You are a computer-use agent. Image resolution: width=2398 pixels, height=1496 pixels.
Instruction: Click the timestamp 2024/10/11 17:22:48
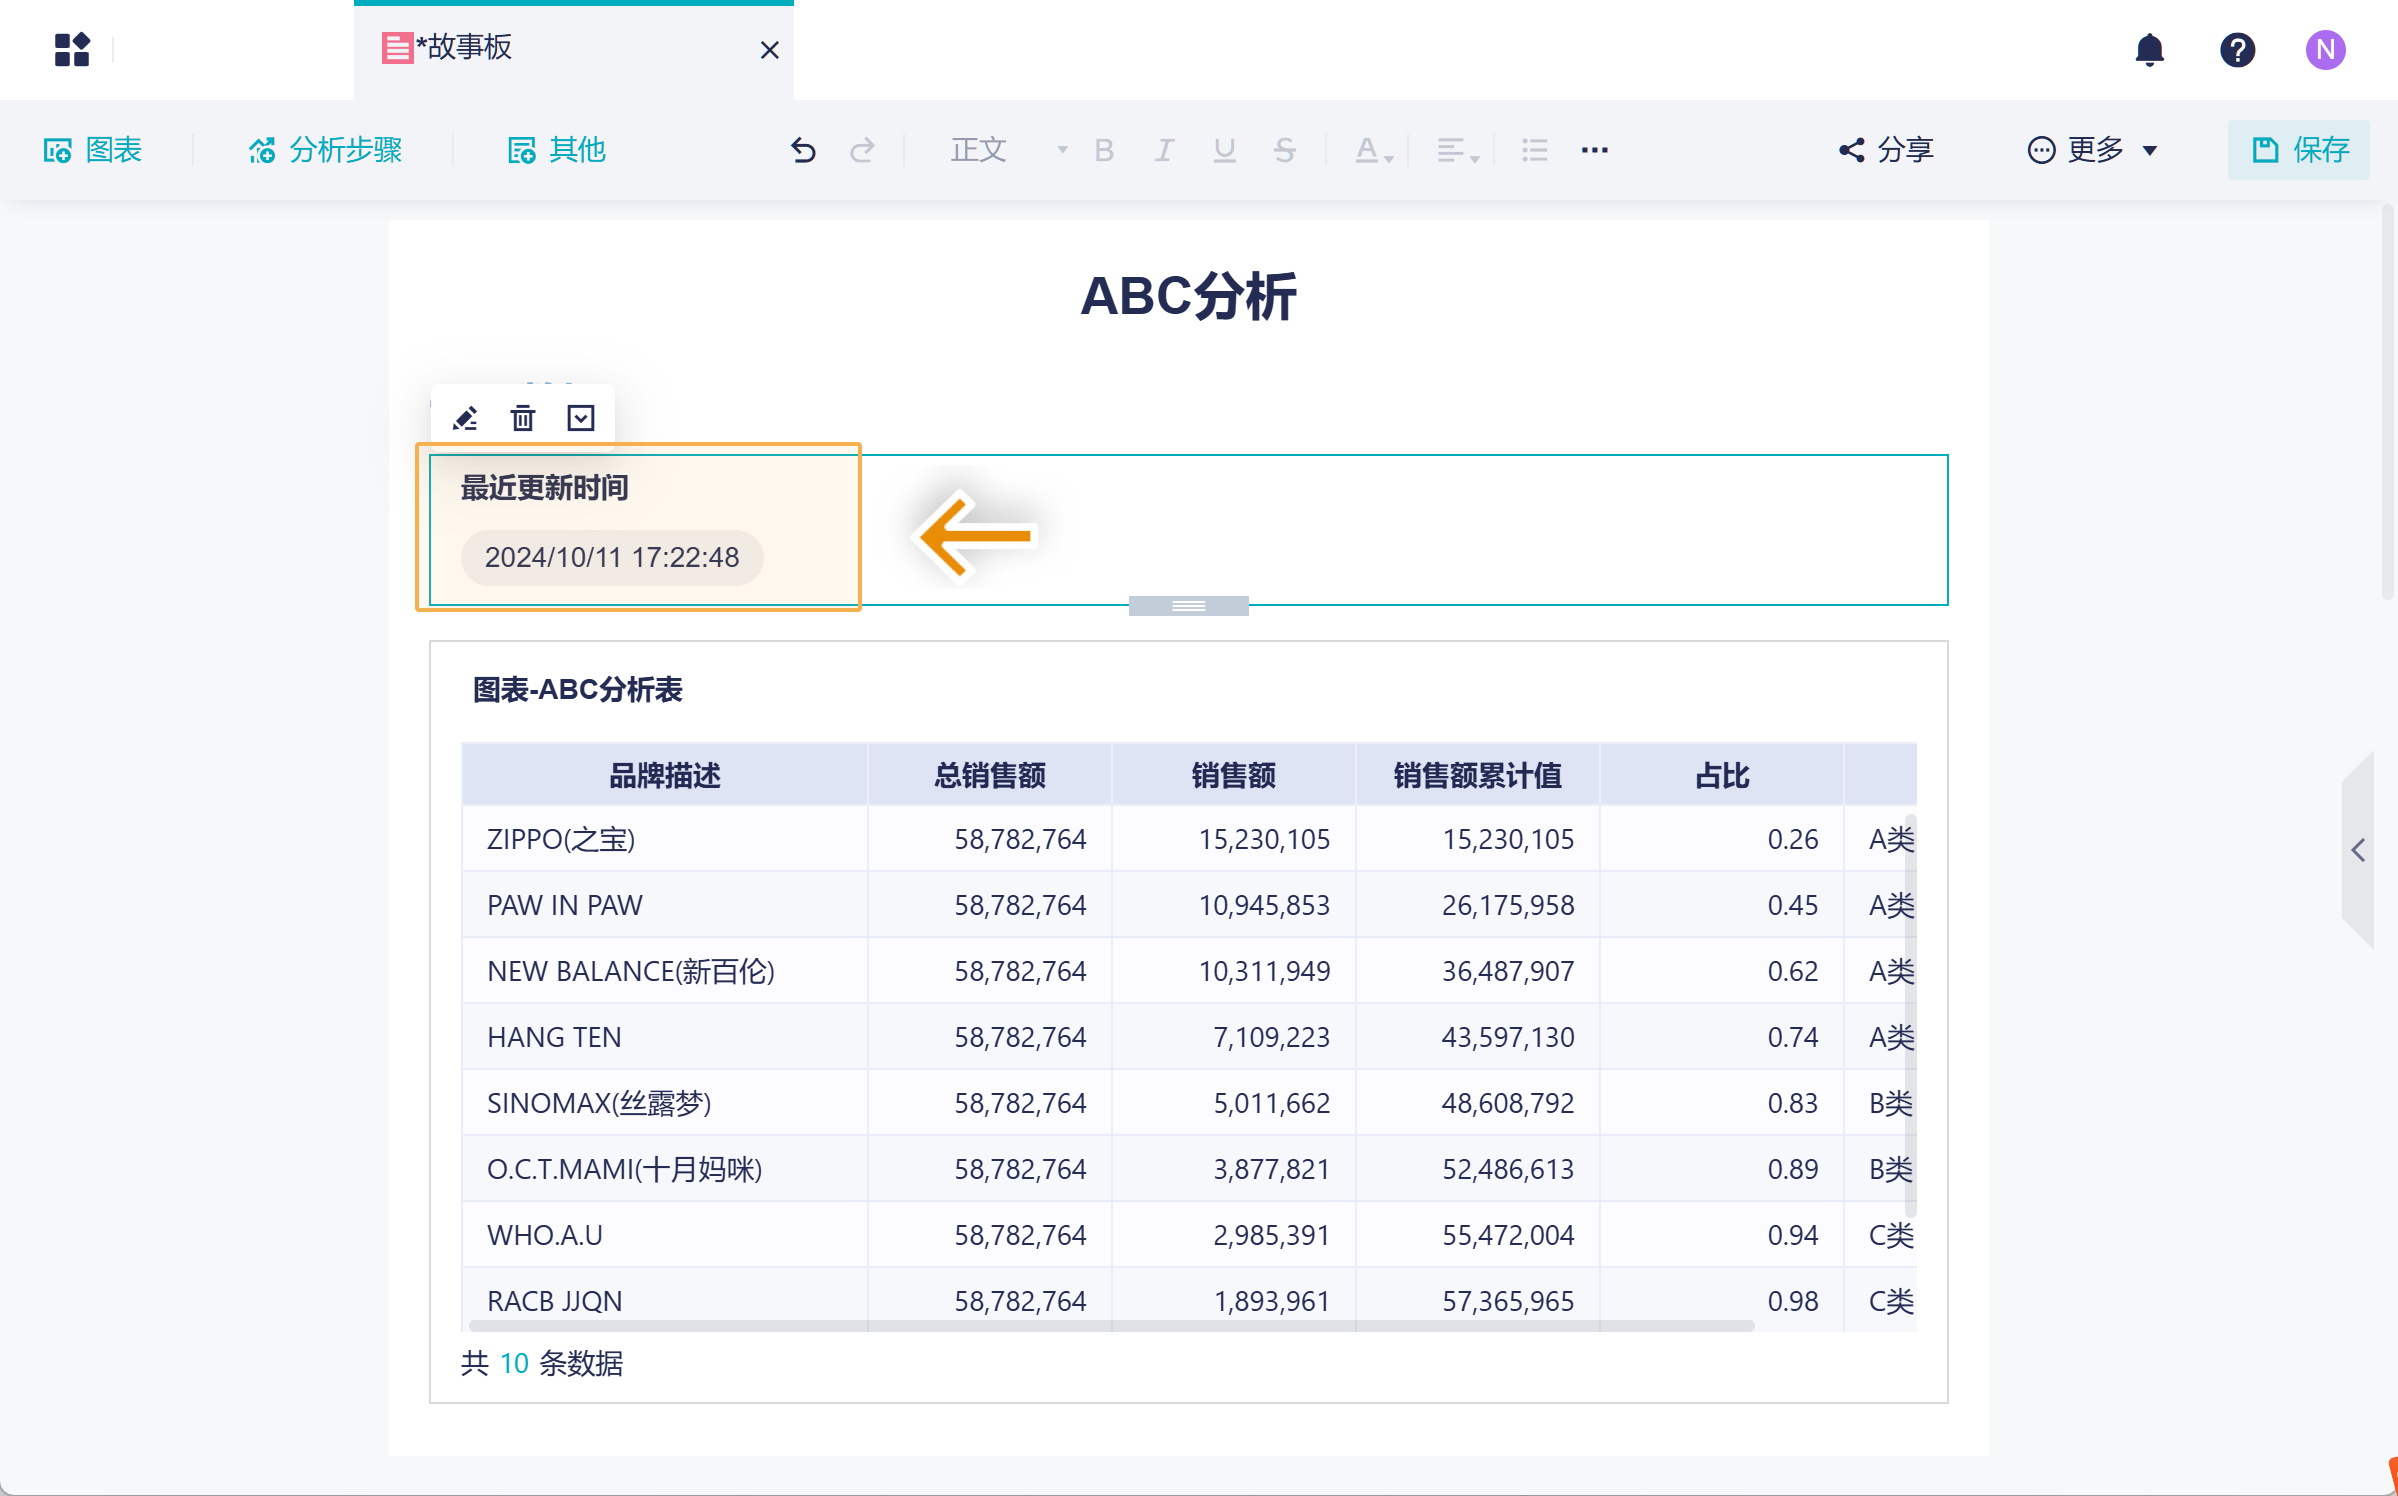pos(612,557)
